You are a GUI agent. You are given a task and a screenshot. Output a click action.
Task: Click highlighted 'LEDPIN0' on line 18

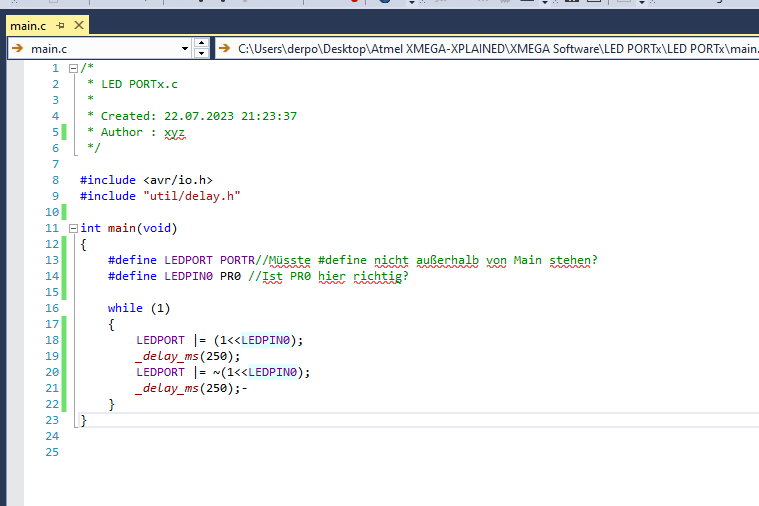(265, 340)
